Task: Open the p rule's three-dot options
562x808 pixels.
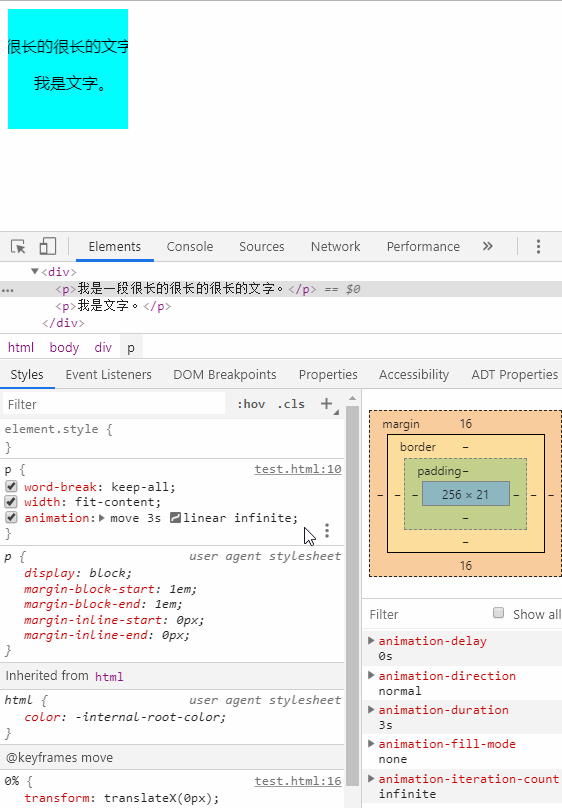Action: [327, 531]
